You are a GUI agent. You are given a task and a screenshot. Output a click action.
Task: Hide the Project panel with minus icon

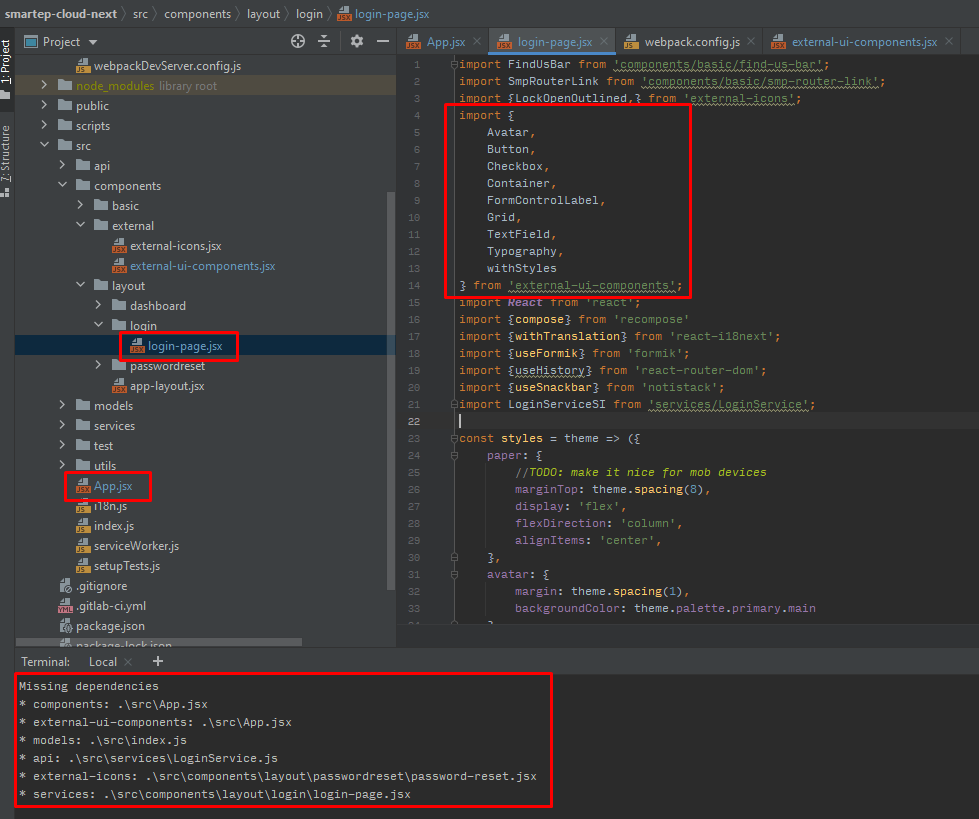(x=383, y=42)
